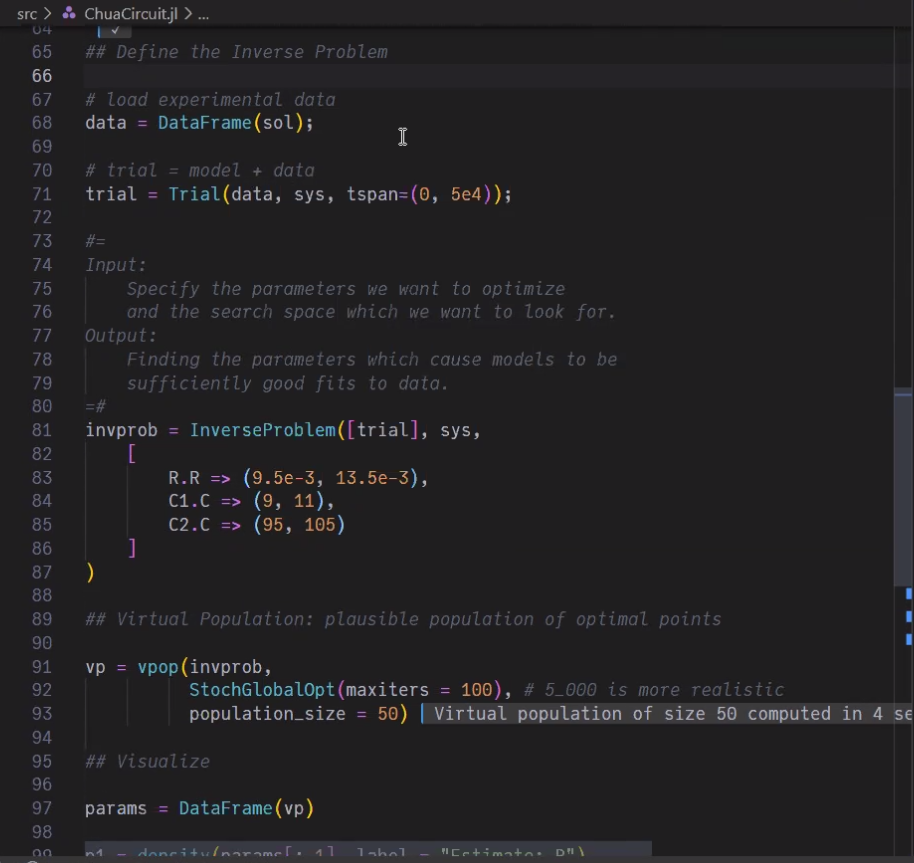Click line number 66 in gutter

tap(41, 76)
